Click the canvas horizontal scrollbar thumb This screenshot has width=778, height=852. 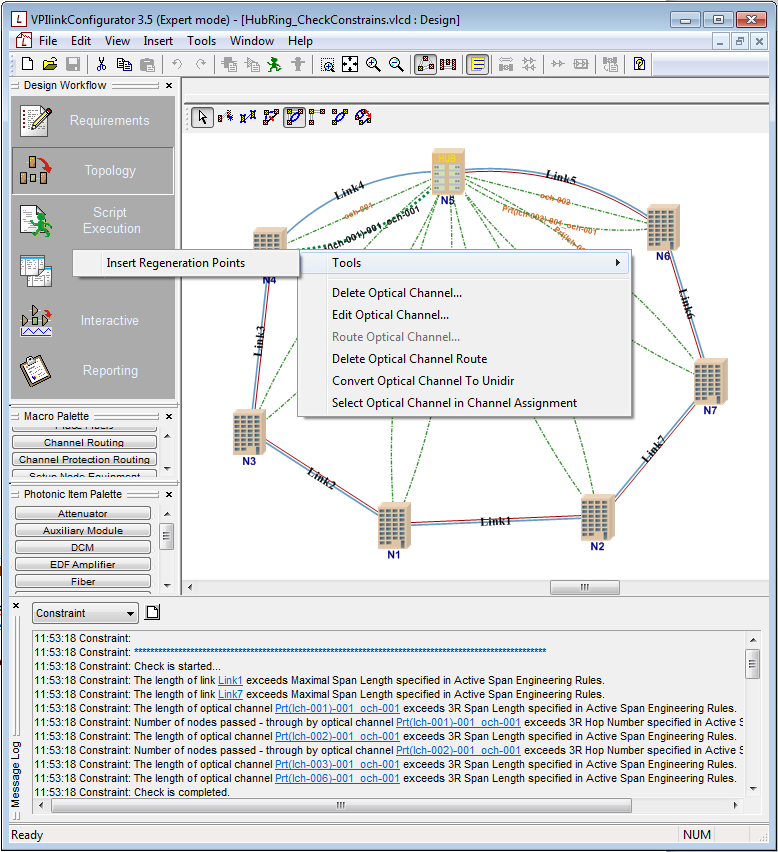click(x=585, y=587)
